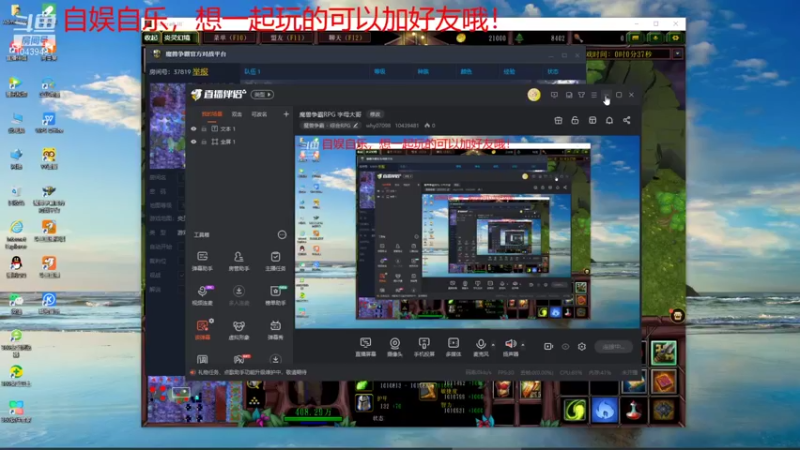
Task: Expand microphone volume arrow
Action: pyautogui.click(x=493, y=345)
